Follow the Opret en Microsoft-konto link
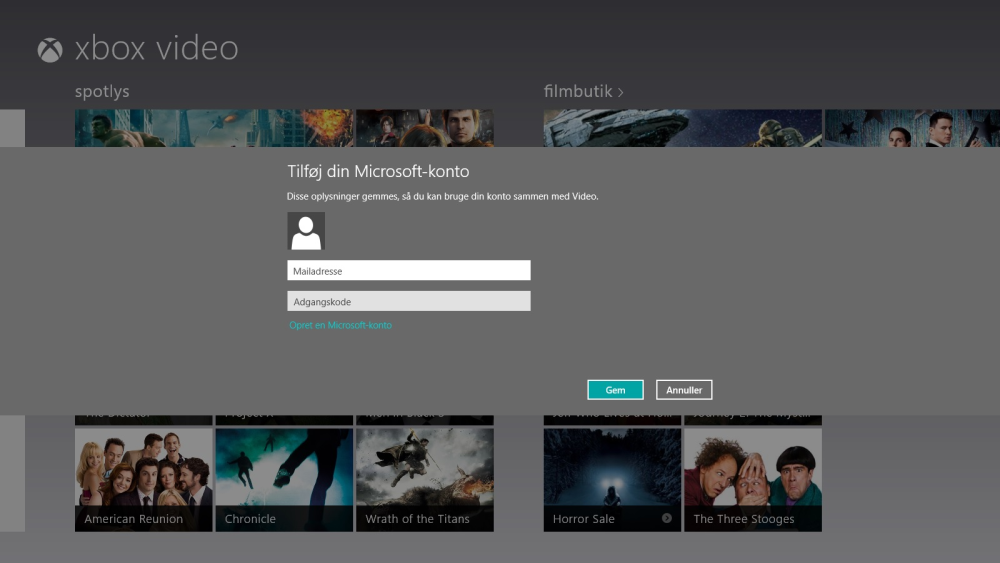The height and width of the screenshot is (563, 1000). tap(340, 325)
